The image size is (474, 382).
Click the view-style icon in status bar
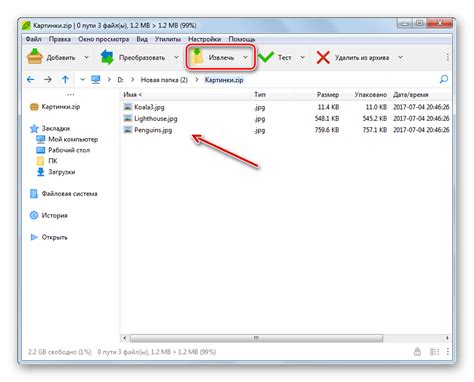pos(434,352)
